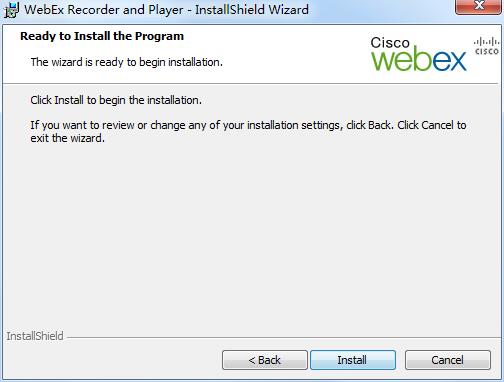The image size is (504, 382).
Task: Select the WebEx Recorder and Player title text
Action: (104, 10)
